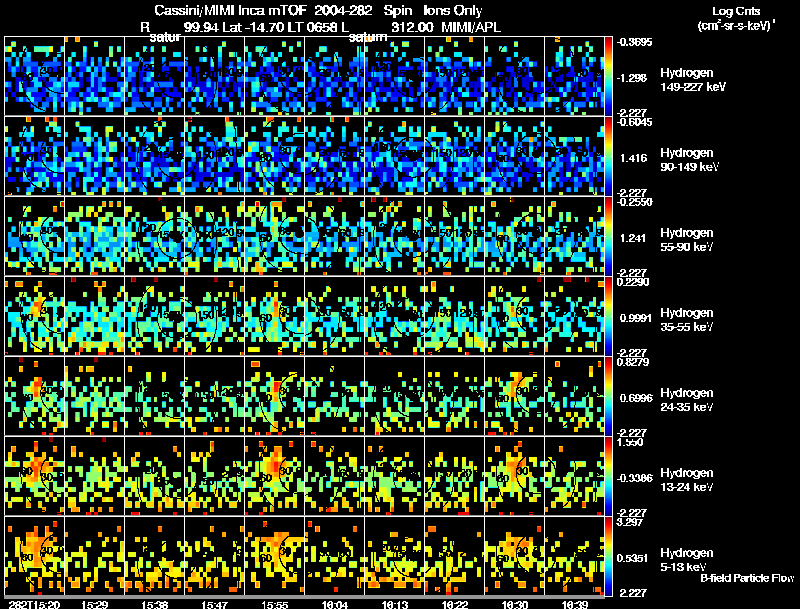
Task: Click the '1.416' color scale value
Action: click(x=633, y=158)
